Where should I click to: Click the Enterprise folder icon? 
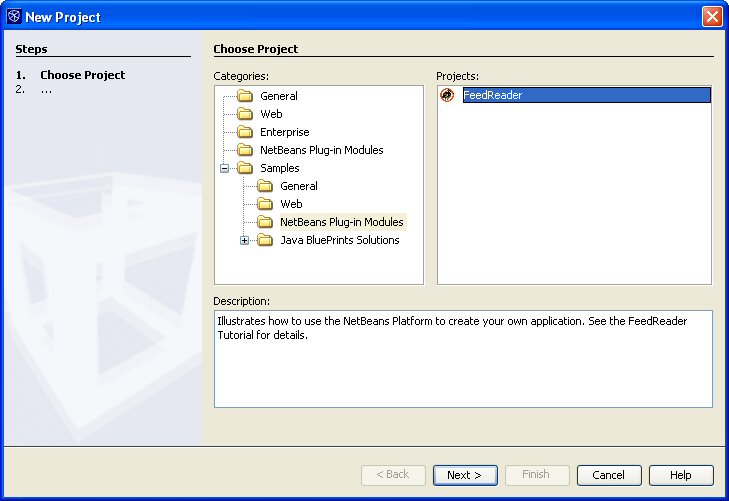245,132
